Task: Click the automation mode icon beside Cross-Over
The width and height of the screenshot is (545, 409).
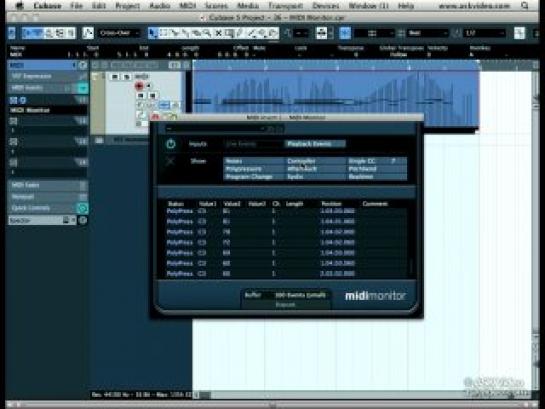Action: pos(88,33)
